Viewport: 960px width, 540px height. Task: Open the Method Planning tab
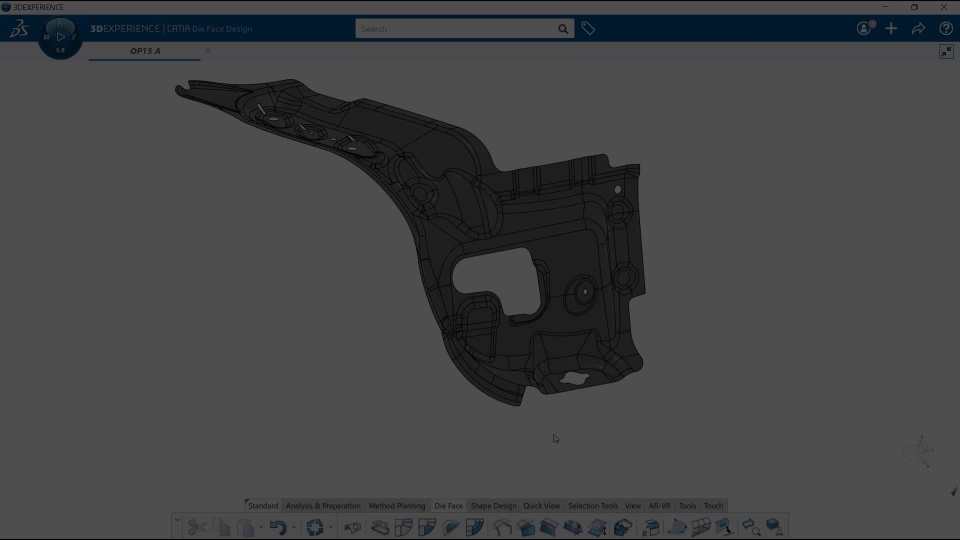pyautogui.click(x=397, y=506)
